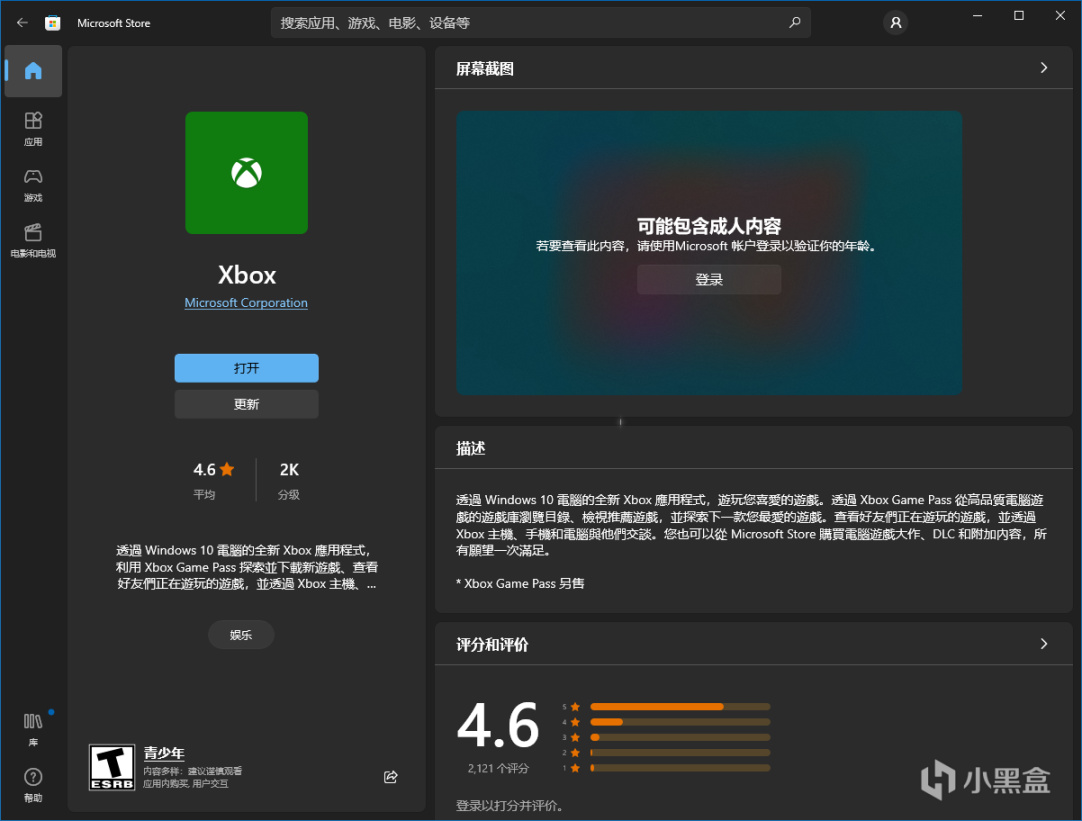Click 打开 to launch Xbox

[246, 368]
